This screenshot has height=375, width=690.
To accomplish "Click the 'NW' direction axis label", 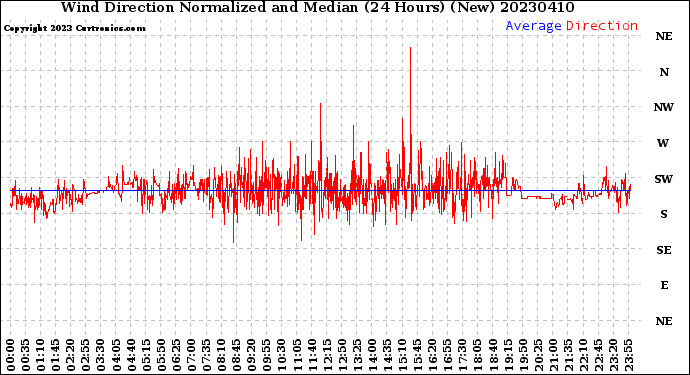I will tap(664, 107).
